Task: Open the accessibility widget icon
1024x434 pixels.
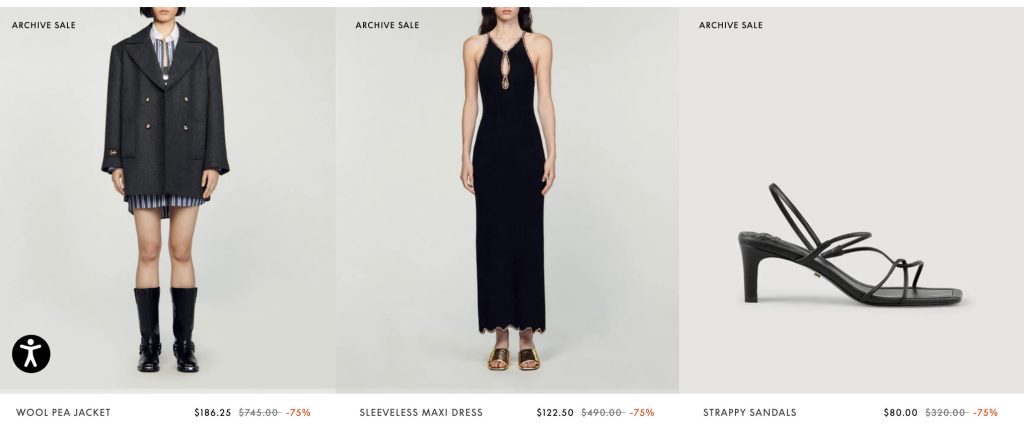Action: click(31, 354)
